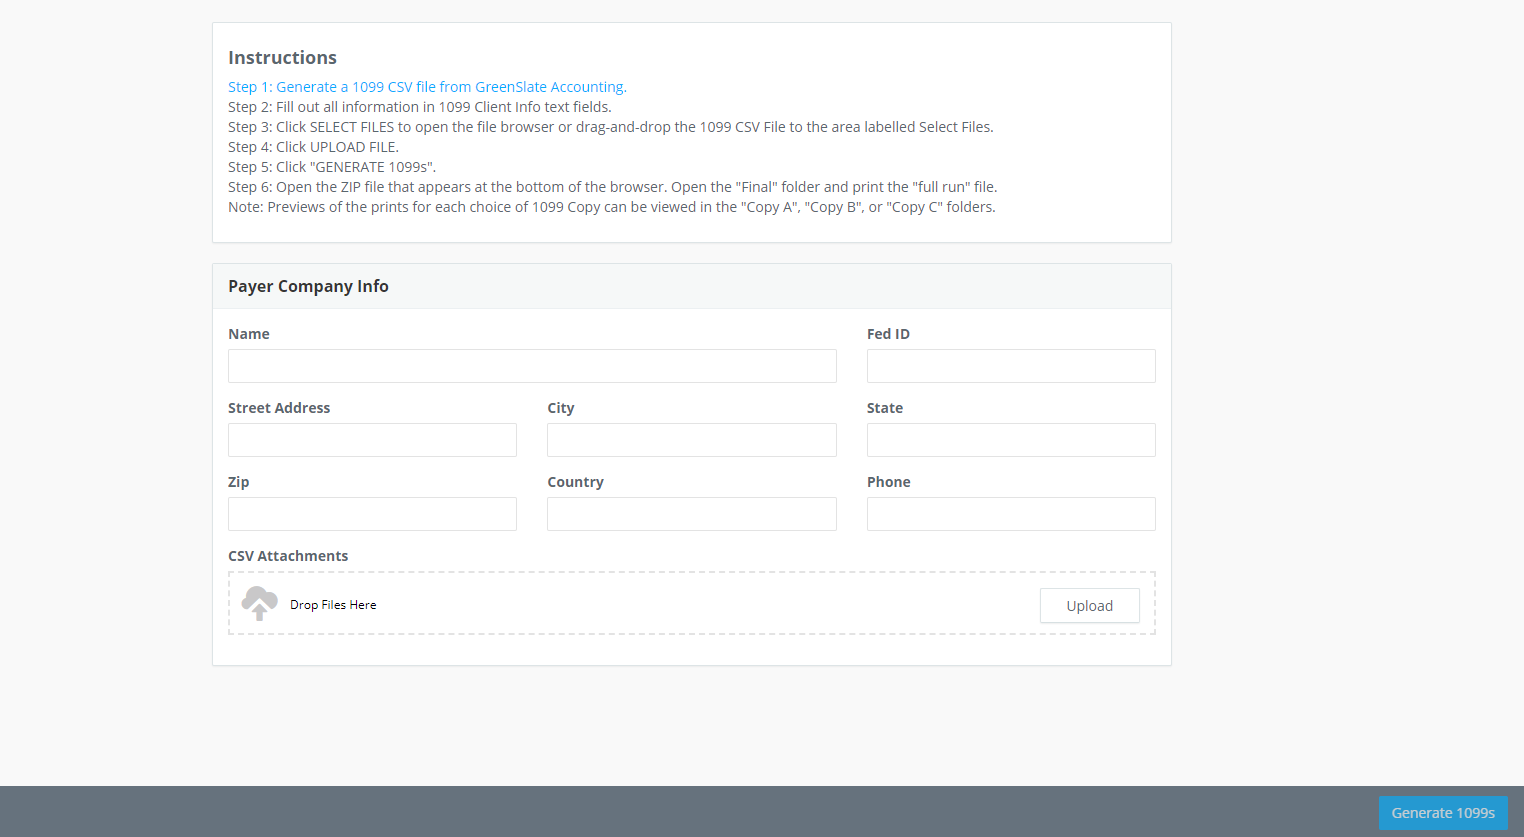Viewport: 1524px width, 837px height.
Task: Click the State label
Action: [885, 408]
